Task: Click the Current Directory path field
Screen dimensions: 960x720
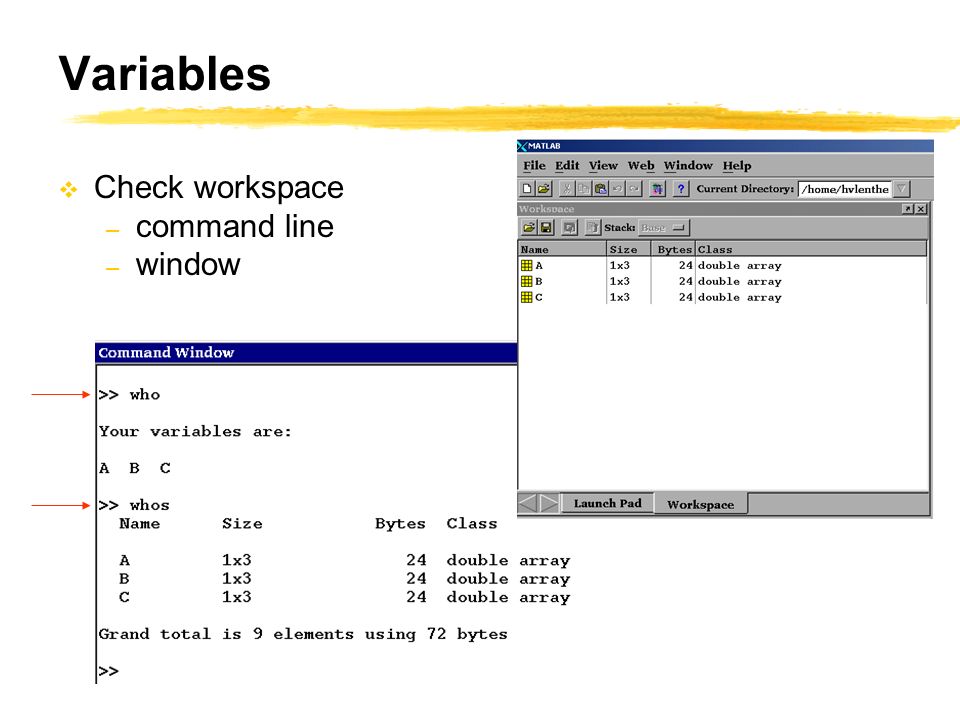Action: [x=845, y=189]
